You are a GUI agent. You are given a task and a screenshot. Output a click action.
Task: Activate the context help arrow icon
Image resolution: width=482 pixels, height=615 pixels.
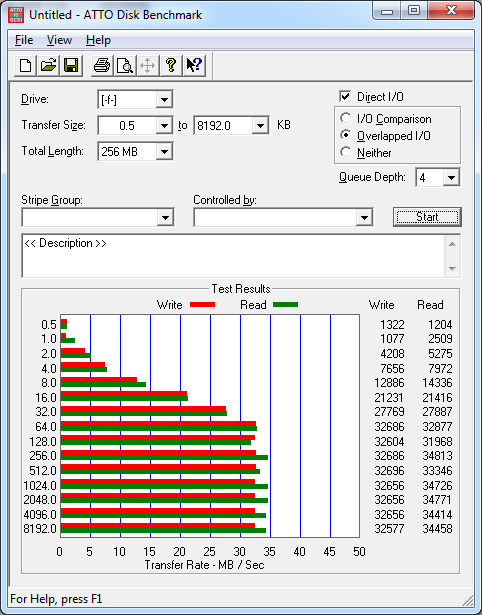tap(194, 65)
